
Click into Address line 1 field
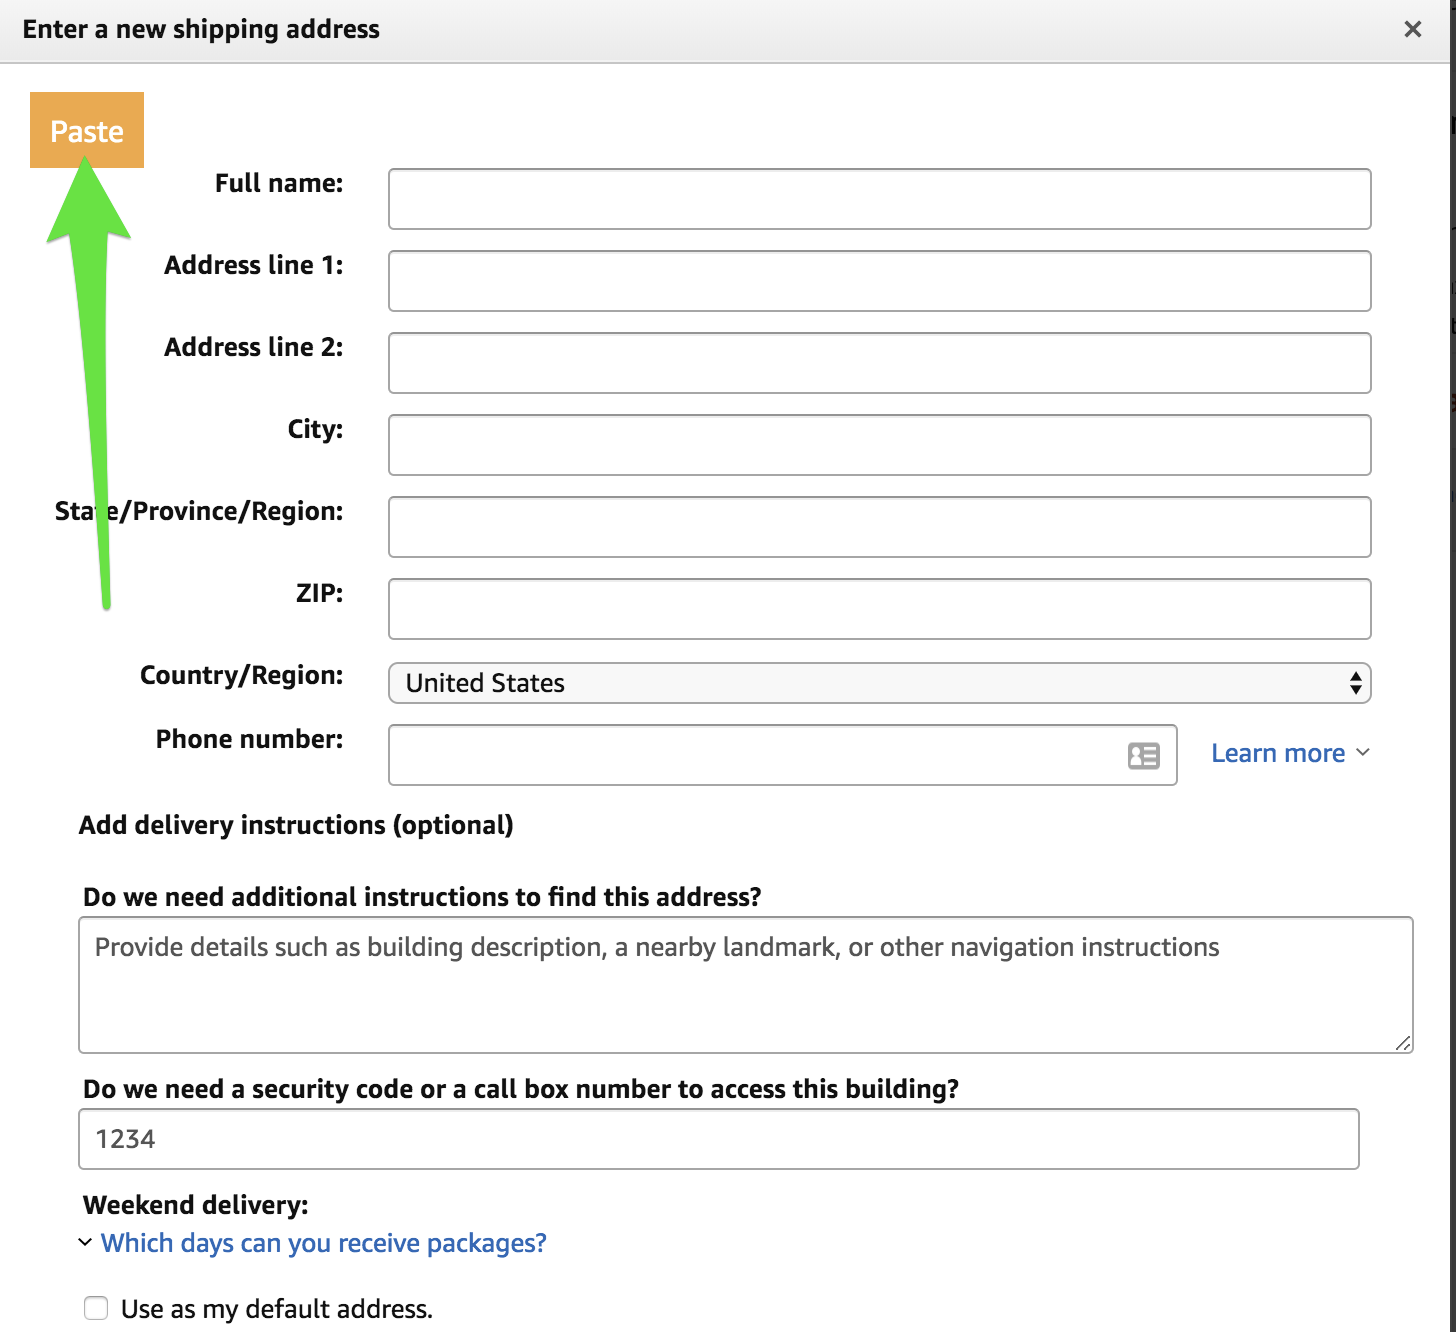point(879,281)
